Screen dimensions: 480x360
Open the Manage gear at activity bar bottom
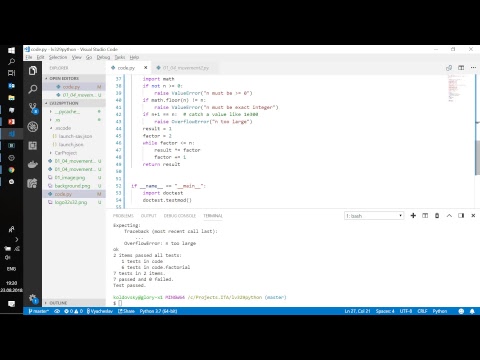pyautogui.click(x=33, y=298)
